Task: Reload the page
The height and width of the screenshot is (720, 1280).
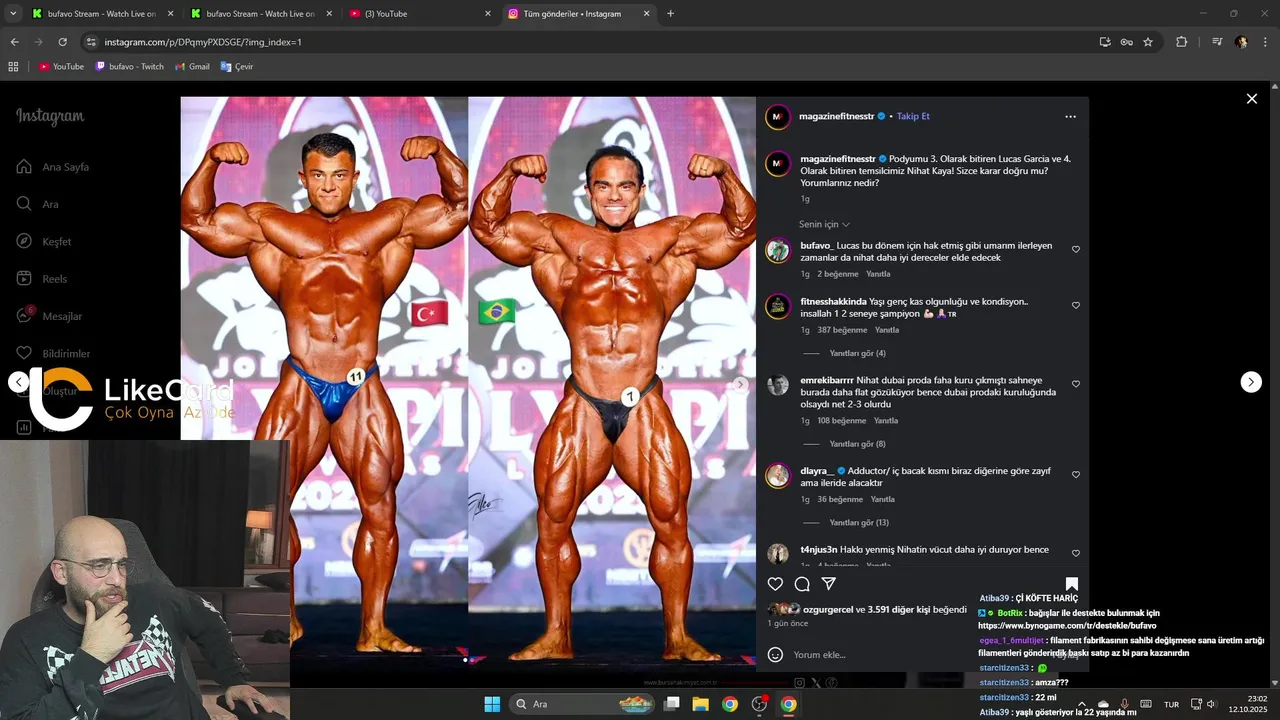Action: 62,42
